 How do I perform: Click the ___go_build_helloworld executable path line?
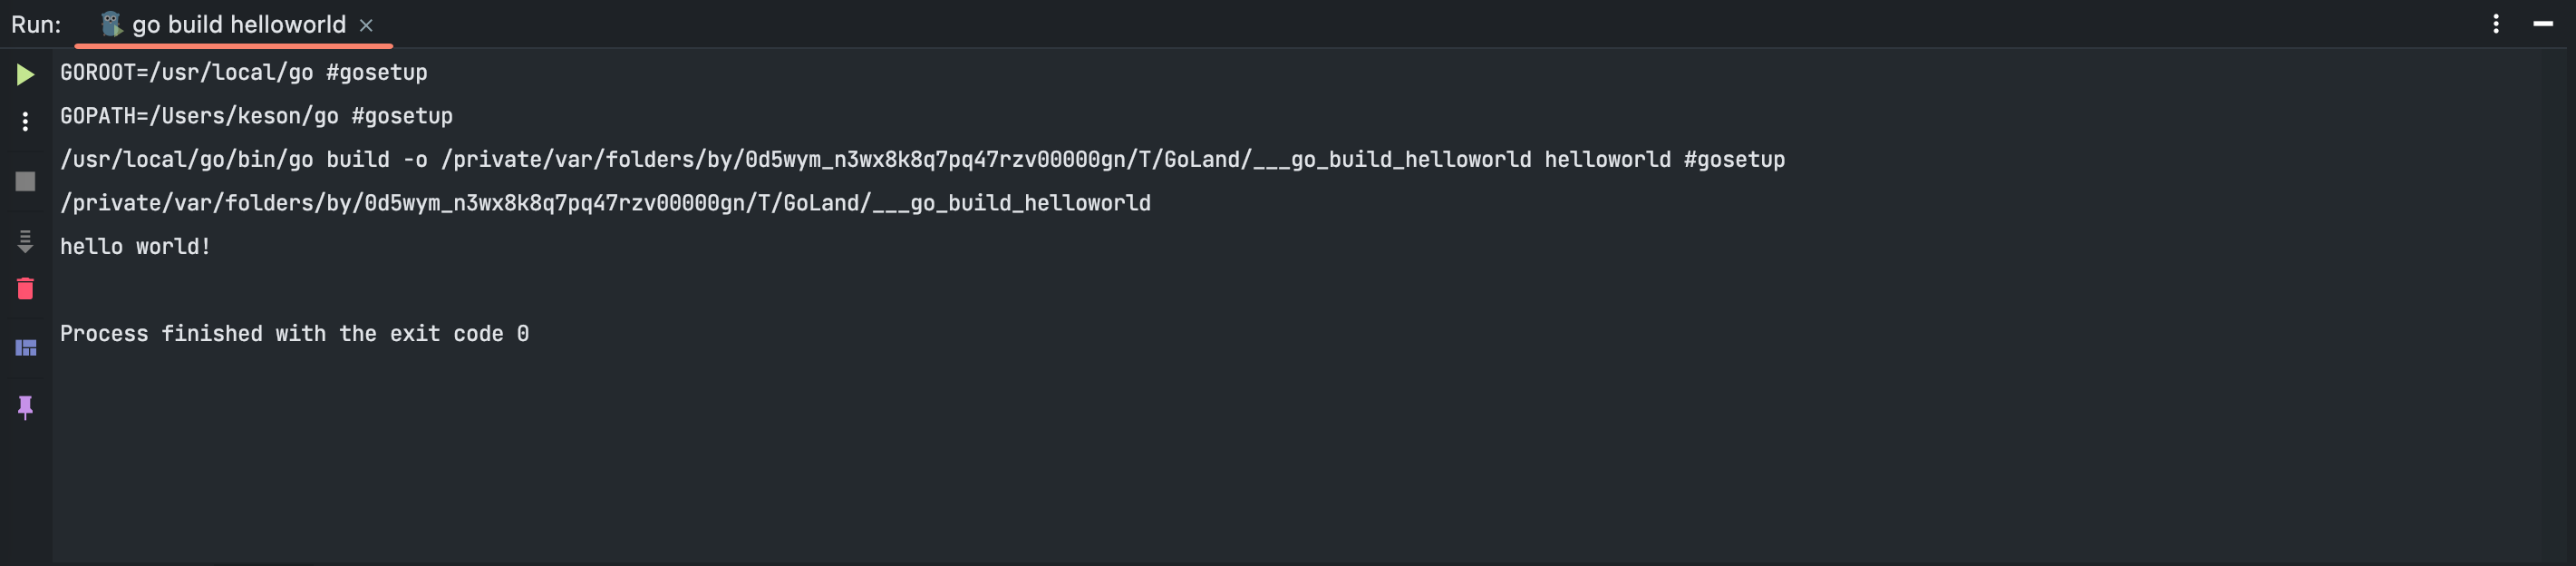[605, 203]
